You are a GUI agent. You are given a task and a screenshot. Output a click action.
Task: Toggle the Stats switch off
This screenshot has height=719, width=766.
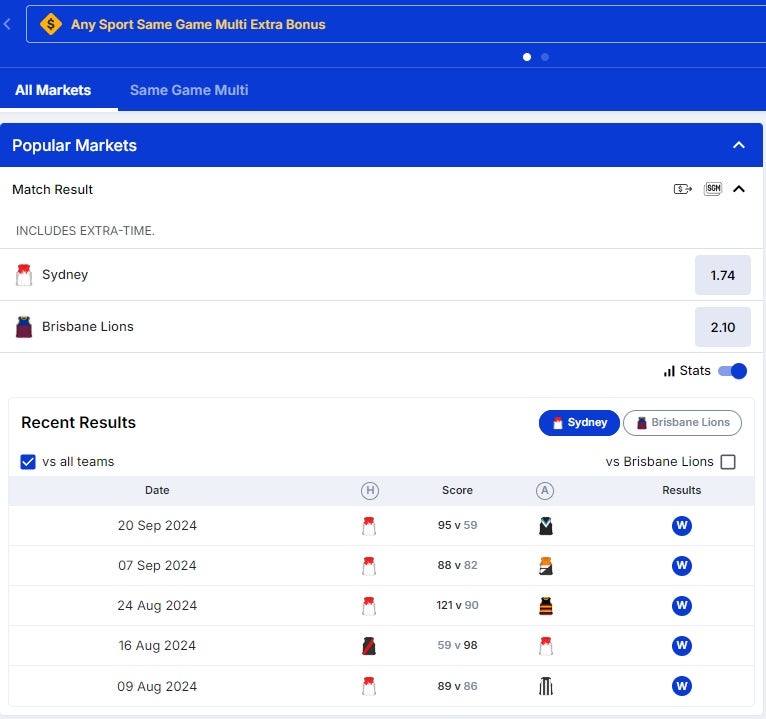tap(732, 371)
